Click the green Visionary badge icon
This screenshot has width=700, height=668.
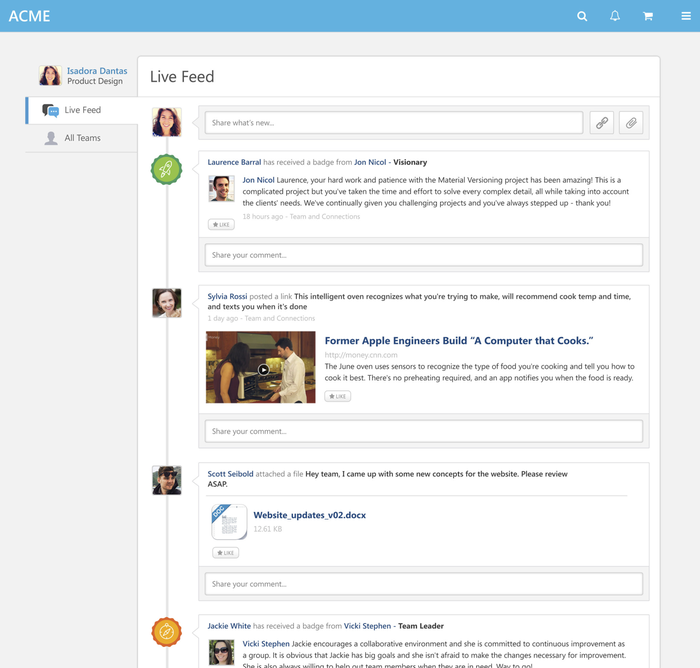point(166,170)
